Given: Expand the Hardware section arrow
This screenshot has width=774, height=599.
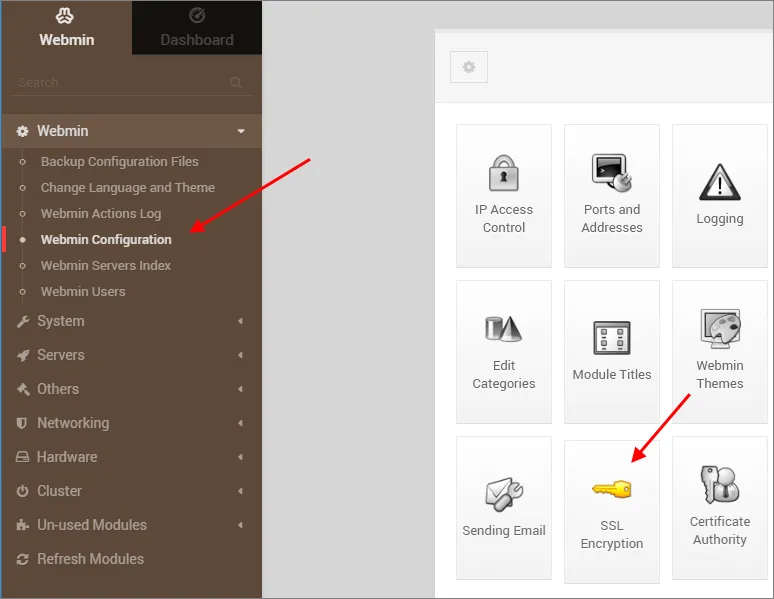Looking at the screenshot, I should (240, 457).
